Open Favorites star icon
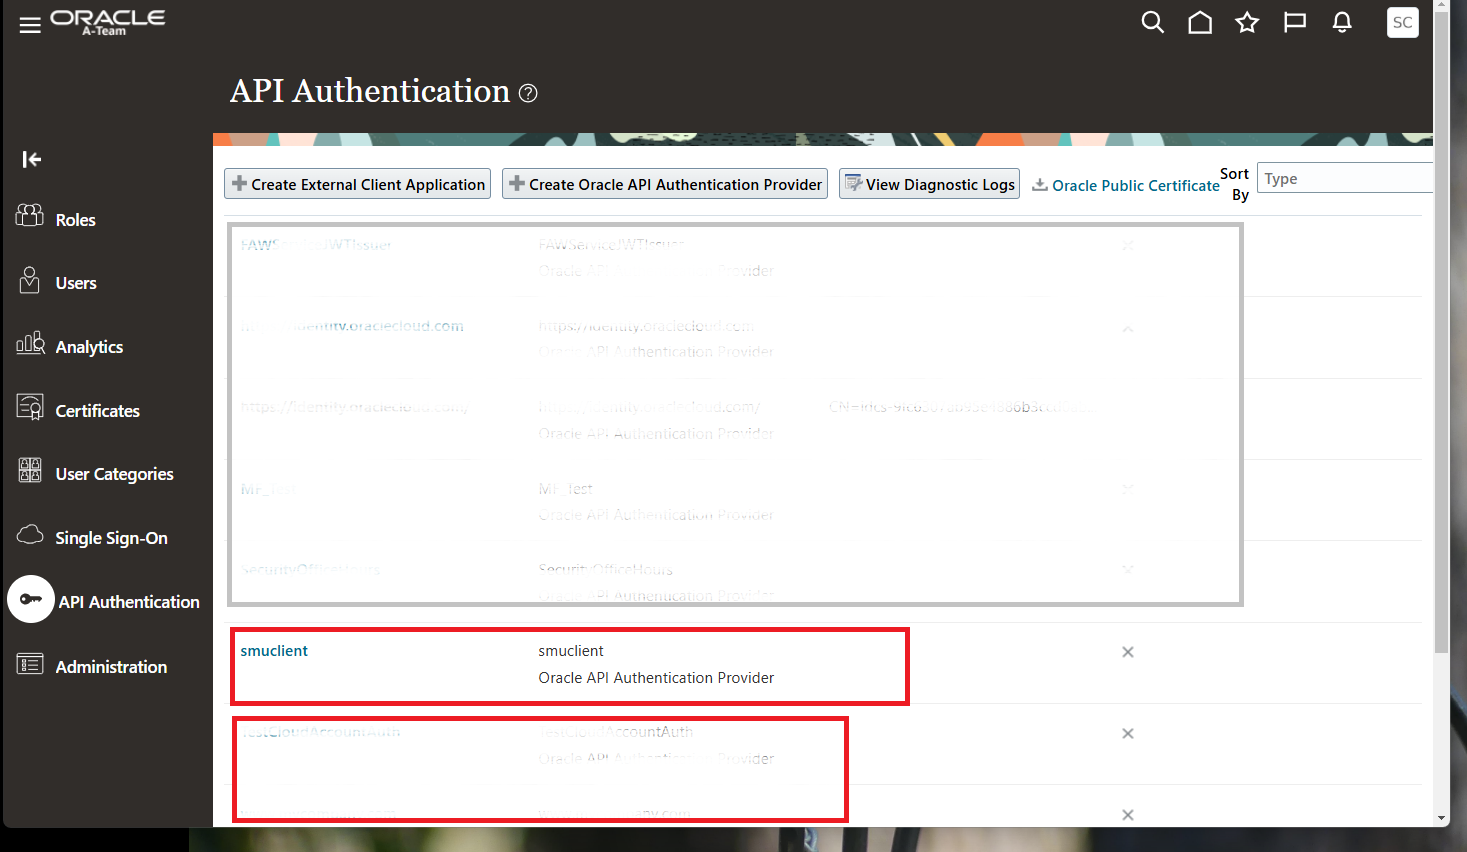Image resolution: width=1467 pixels, height=852 pixels. point(1247,22)
